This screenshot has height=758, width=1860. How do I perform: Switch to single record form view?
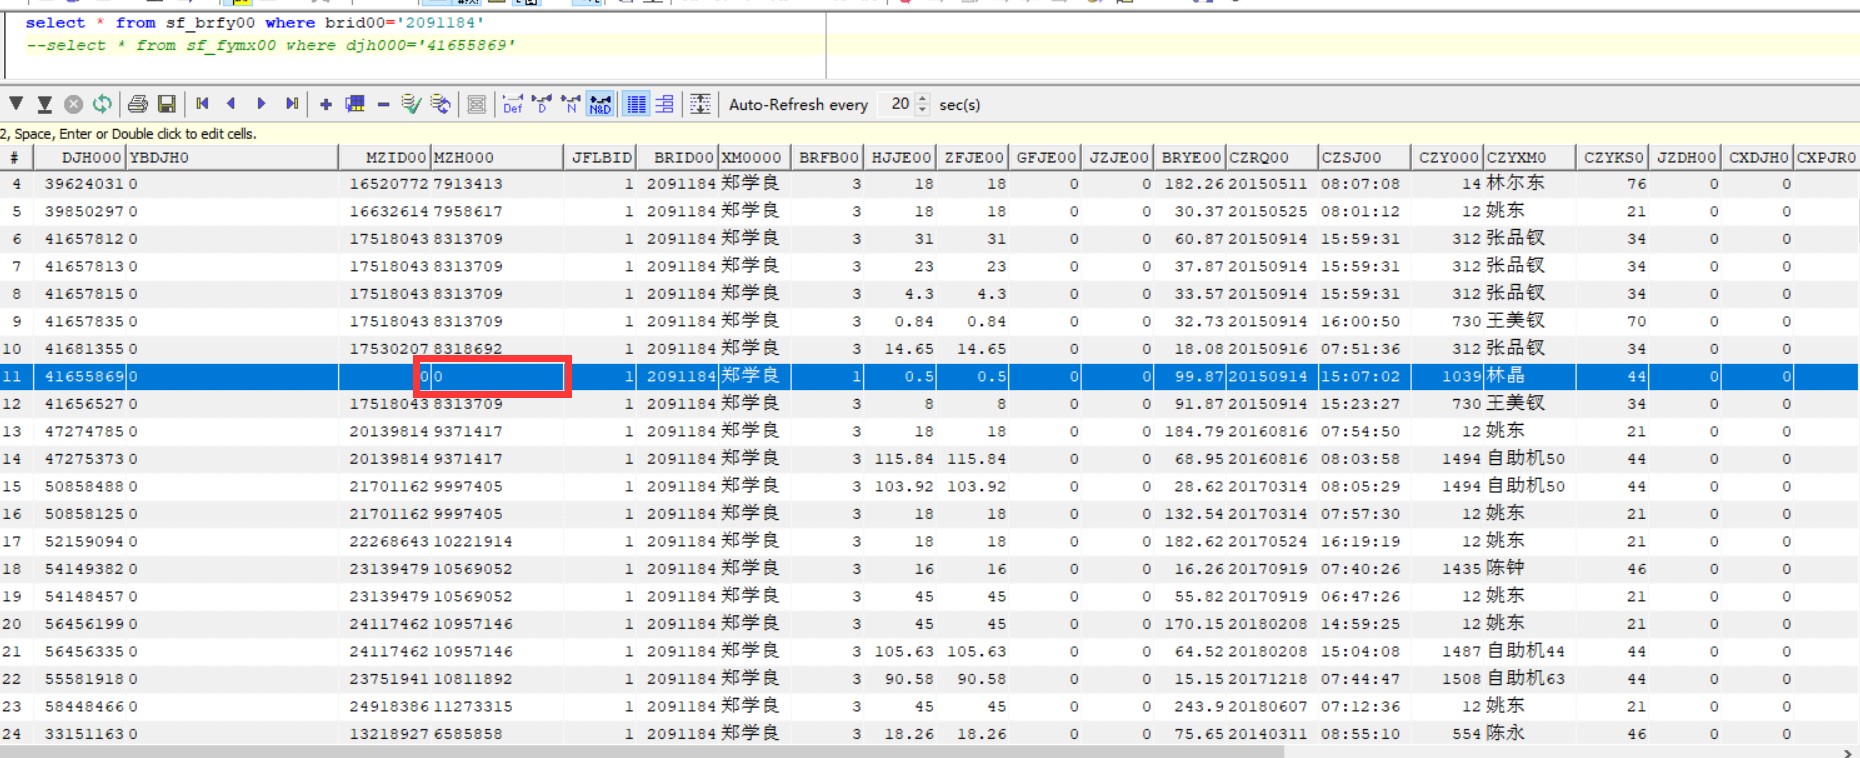664,104
